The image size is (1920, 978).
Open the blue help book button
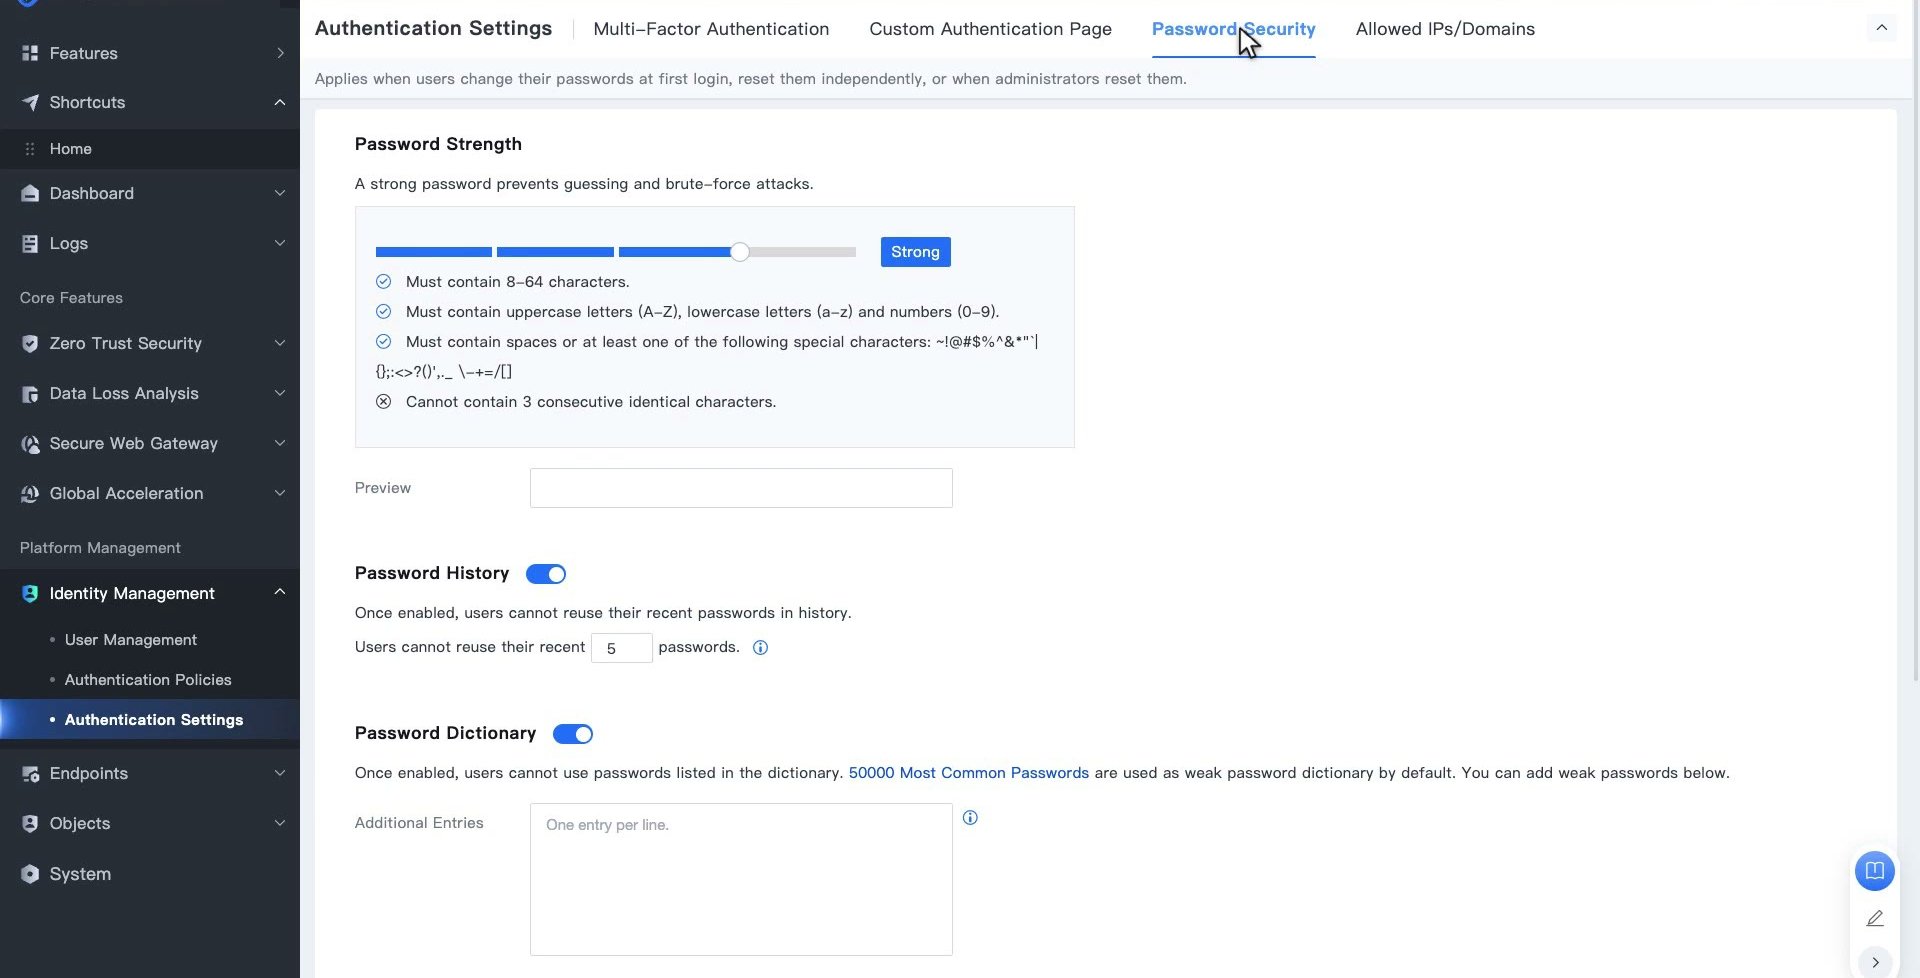point(1875,870)
